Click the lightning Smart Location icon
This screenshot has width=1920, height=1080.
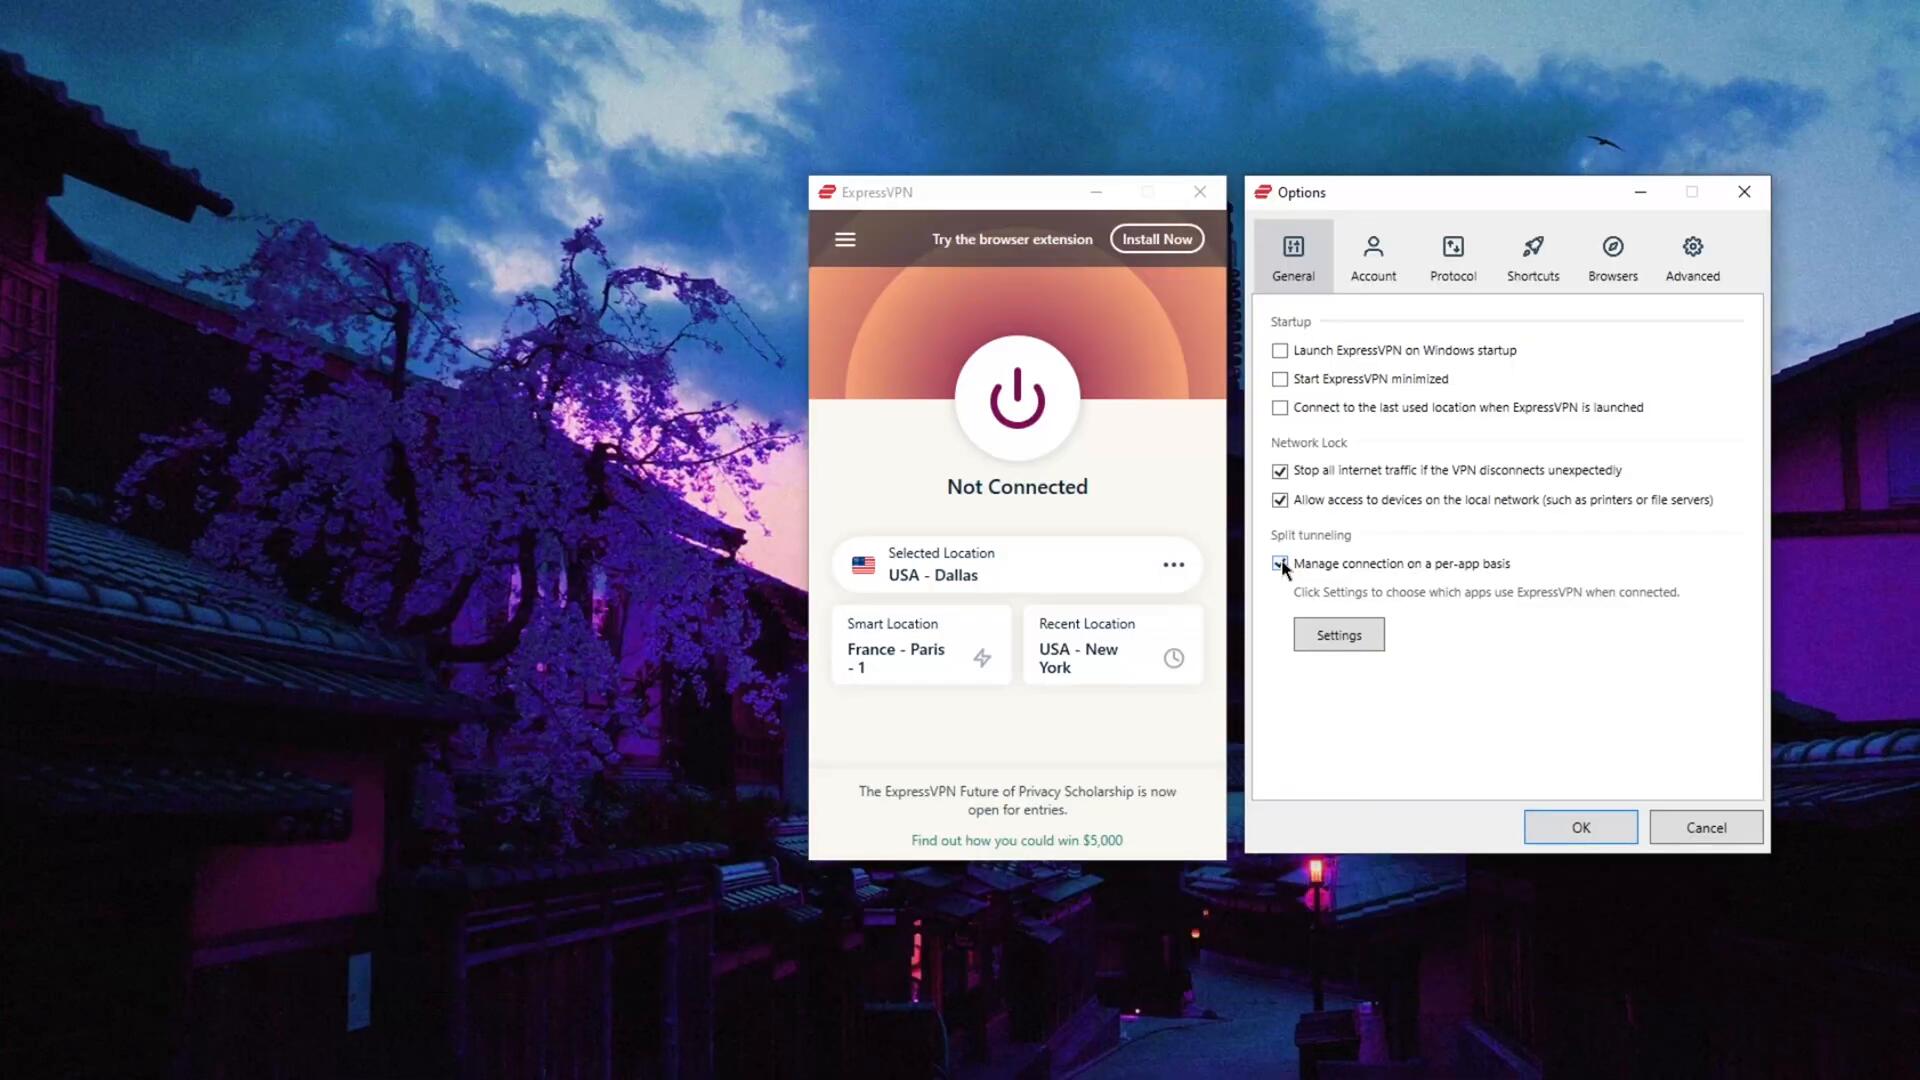point(982,658)
